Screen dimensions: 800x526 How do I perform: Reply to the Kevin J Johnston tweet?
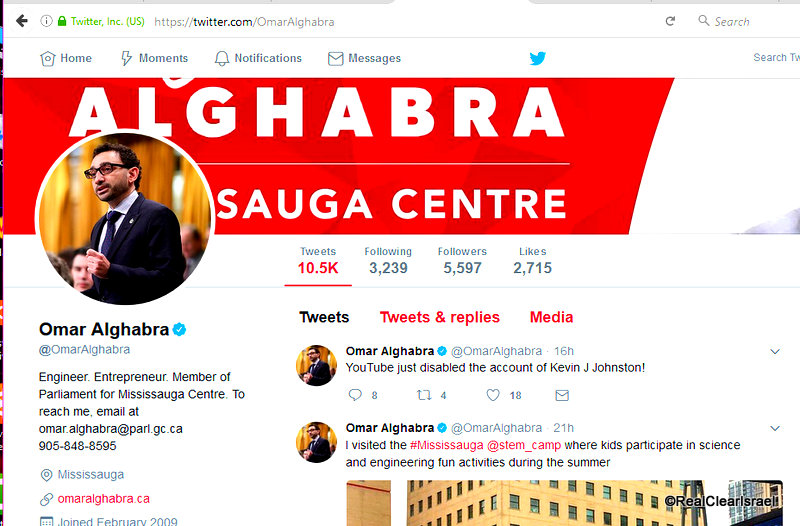355,395
